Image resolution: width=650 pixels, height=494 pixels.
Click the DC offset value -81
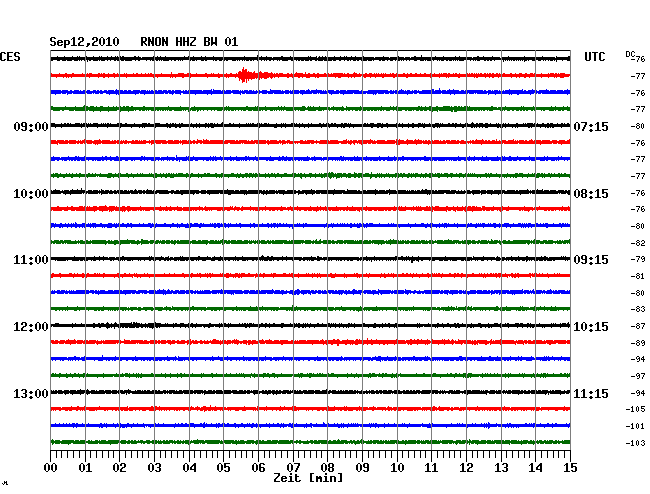point(638,276)
